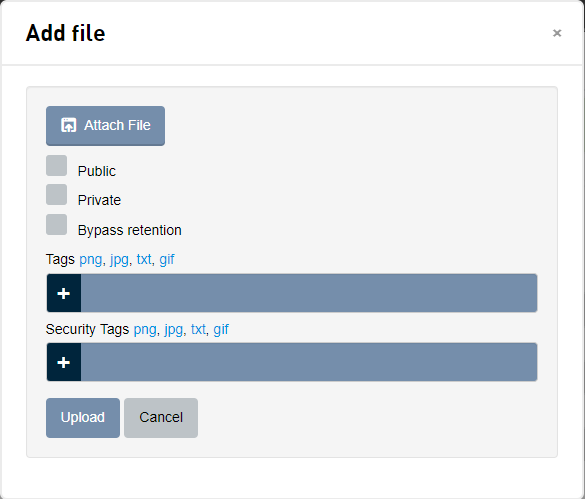Click the plus icon for Security Tags
The image size is (585, 499).
(64, 362)
